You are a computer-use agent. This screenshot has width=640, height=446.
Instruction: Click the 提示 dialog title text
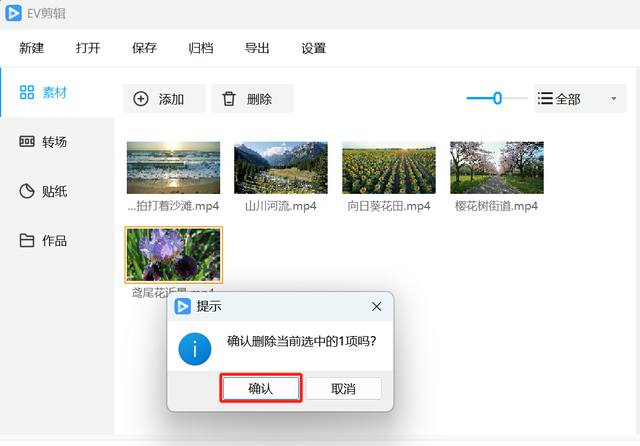click(x=209, y=306)
